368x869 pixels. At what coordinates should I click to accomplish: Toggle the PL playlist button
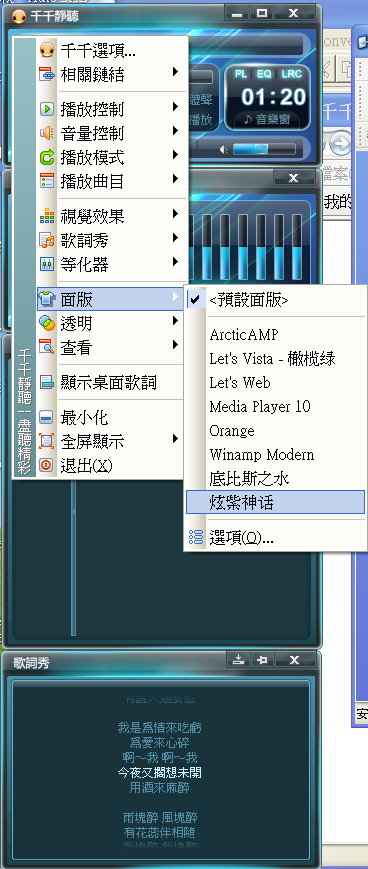[x=241, y=74]
